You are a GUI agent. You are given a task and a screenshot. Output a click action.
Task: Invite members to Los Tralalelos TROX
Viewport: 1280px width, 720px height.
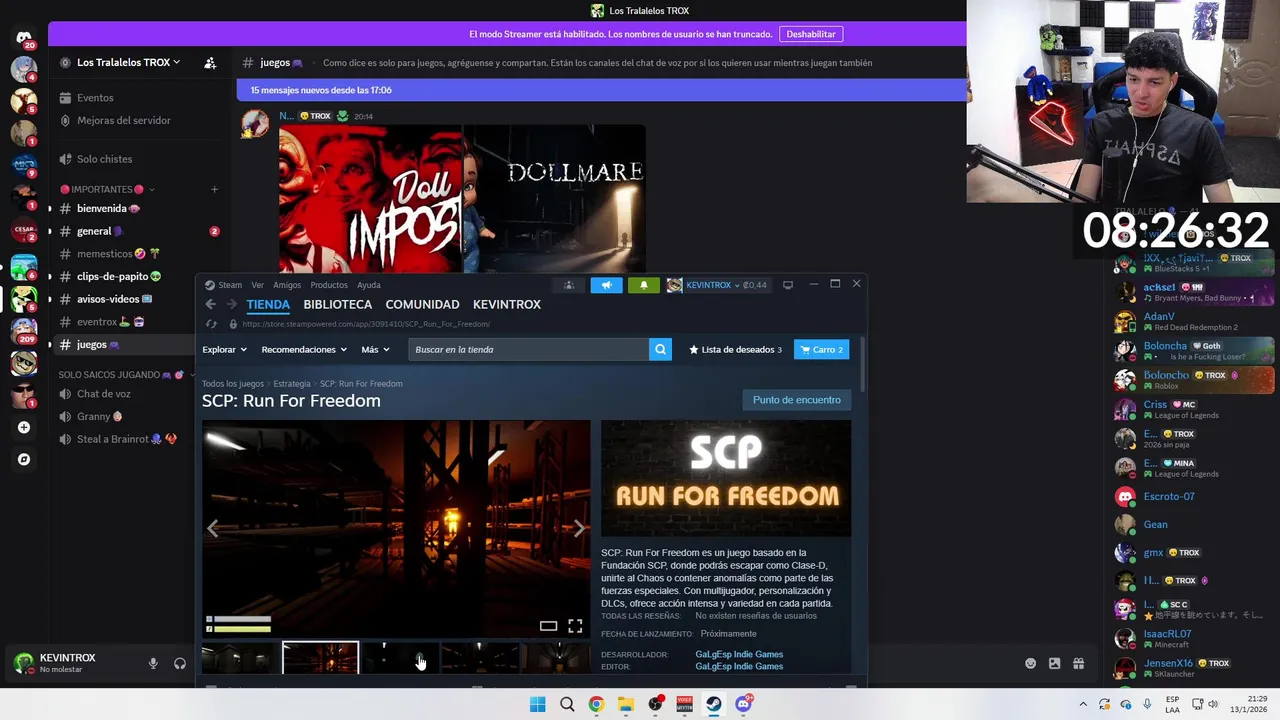tap(210, 62)
